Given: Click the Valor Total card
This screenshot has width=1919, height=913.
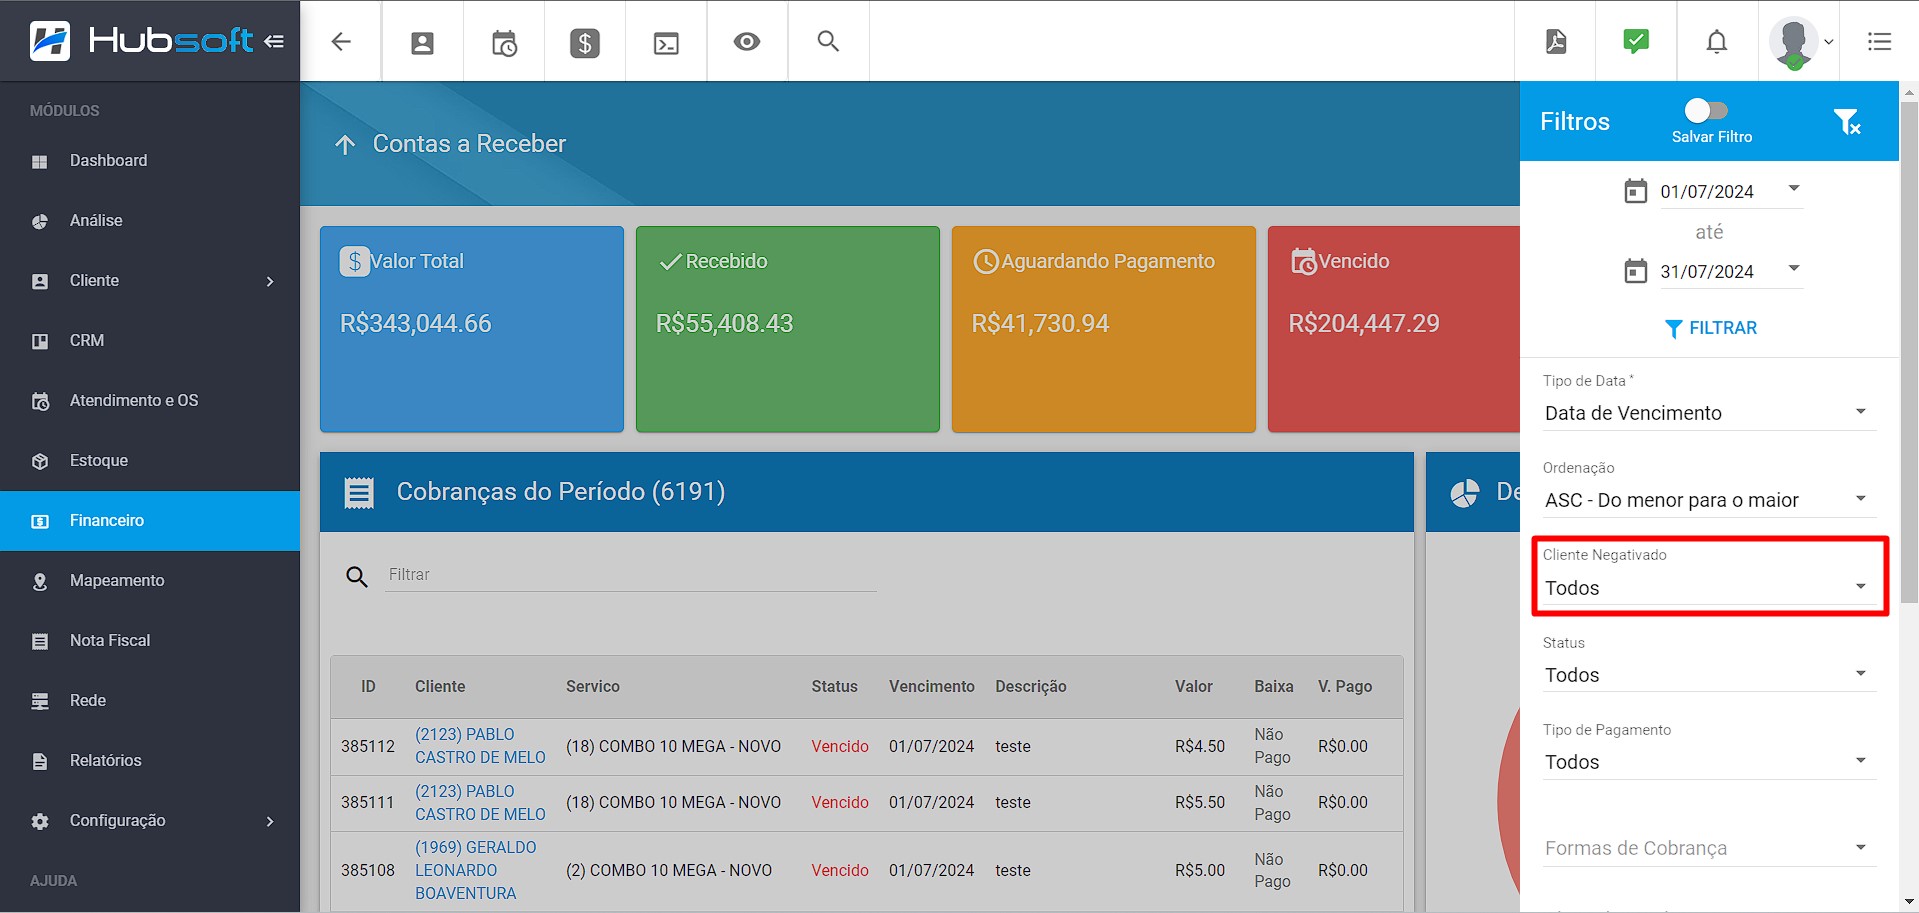Looking at the screenshot, I should [472, 329].
